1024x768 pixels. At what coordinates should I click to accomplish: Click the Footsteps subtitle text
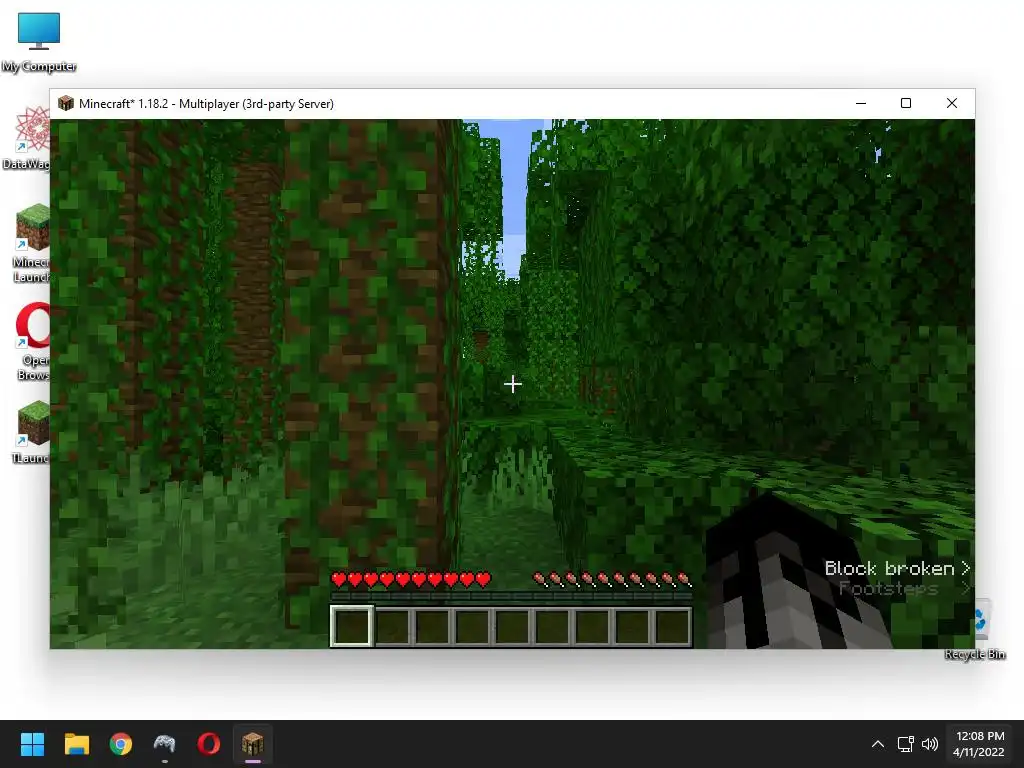(x=888, y=588)
